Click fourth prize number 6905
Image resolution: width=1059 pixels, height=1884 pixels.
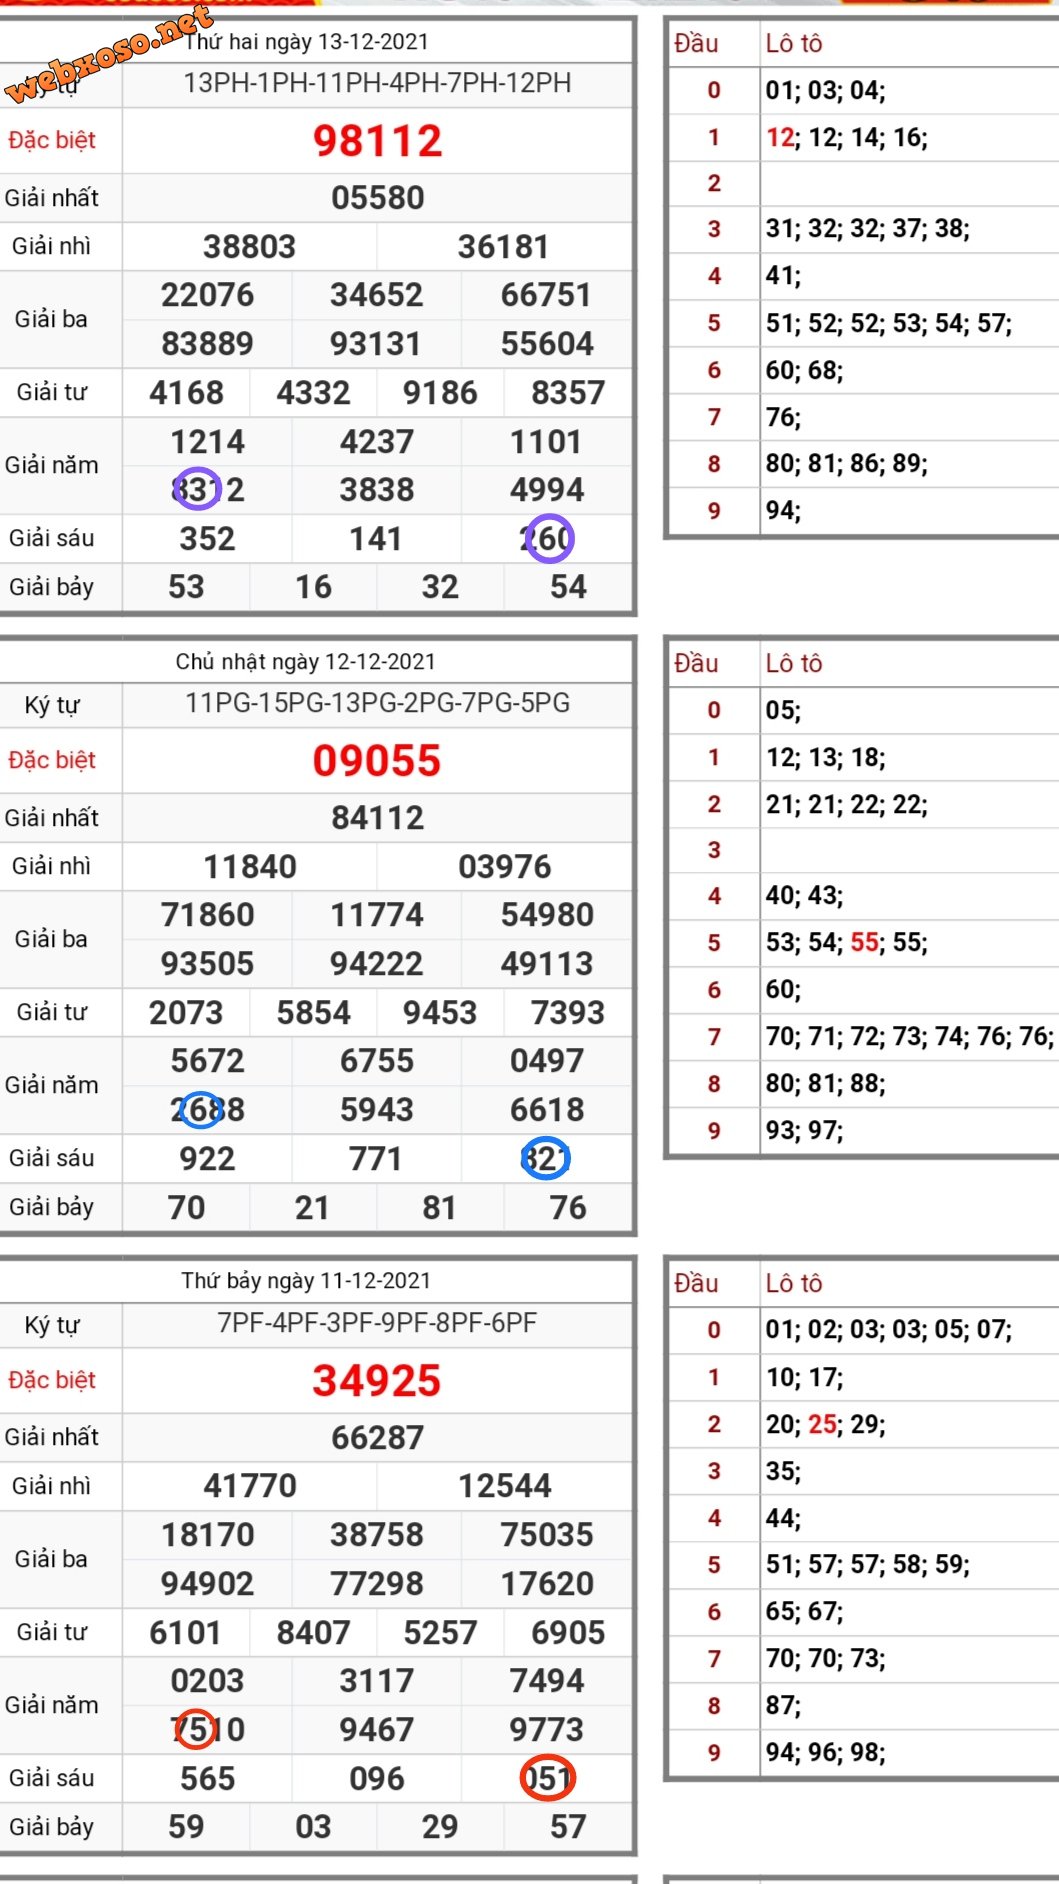[x=568, y=1633]
